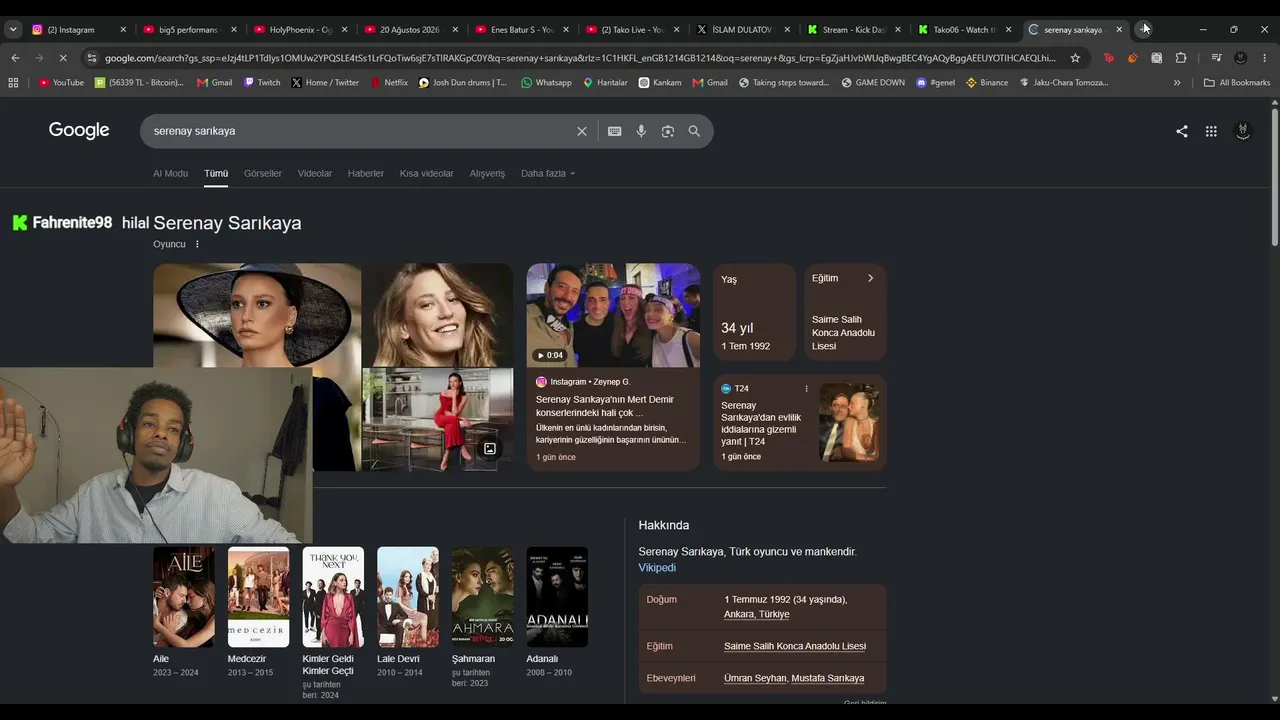Open the media controls icon in toolbar
1280x720 pixels.
(1216, 58)
